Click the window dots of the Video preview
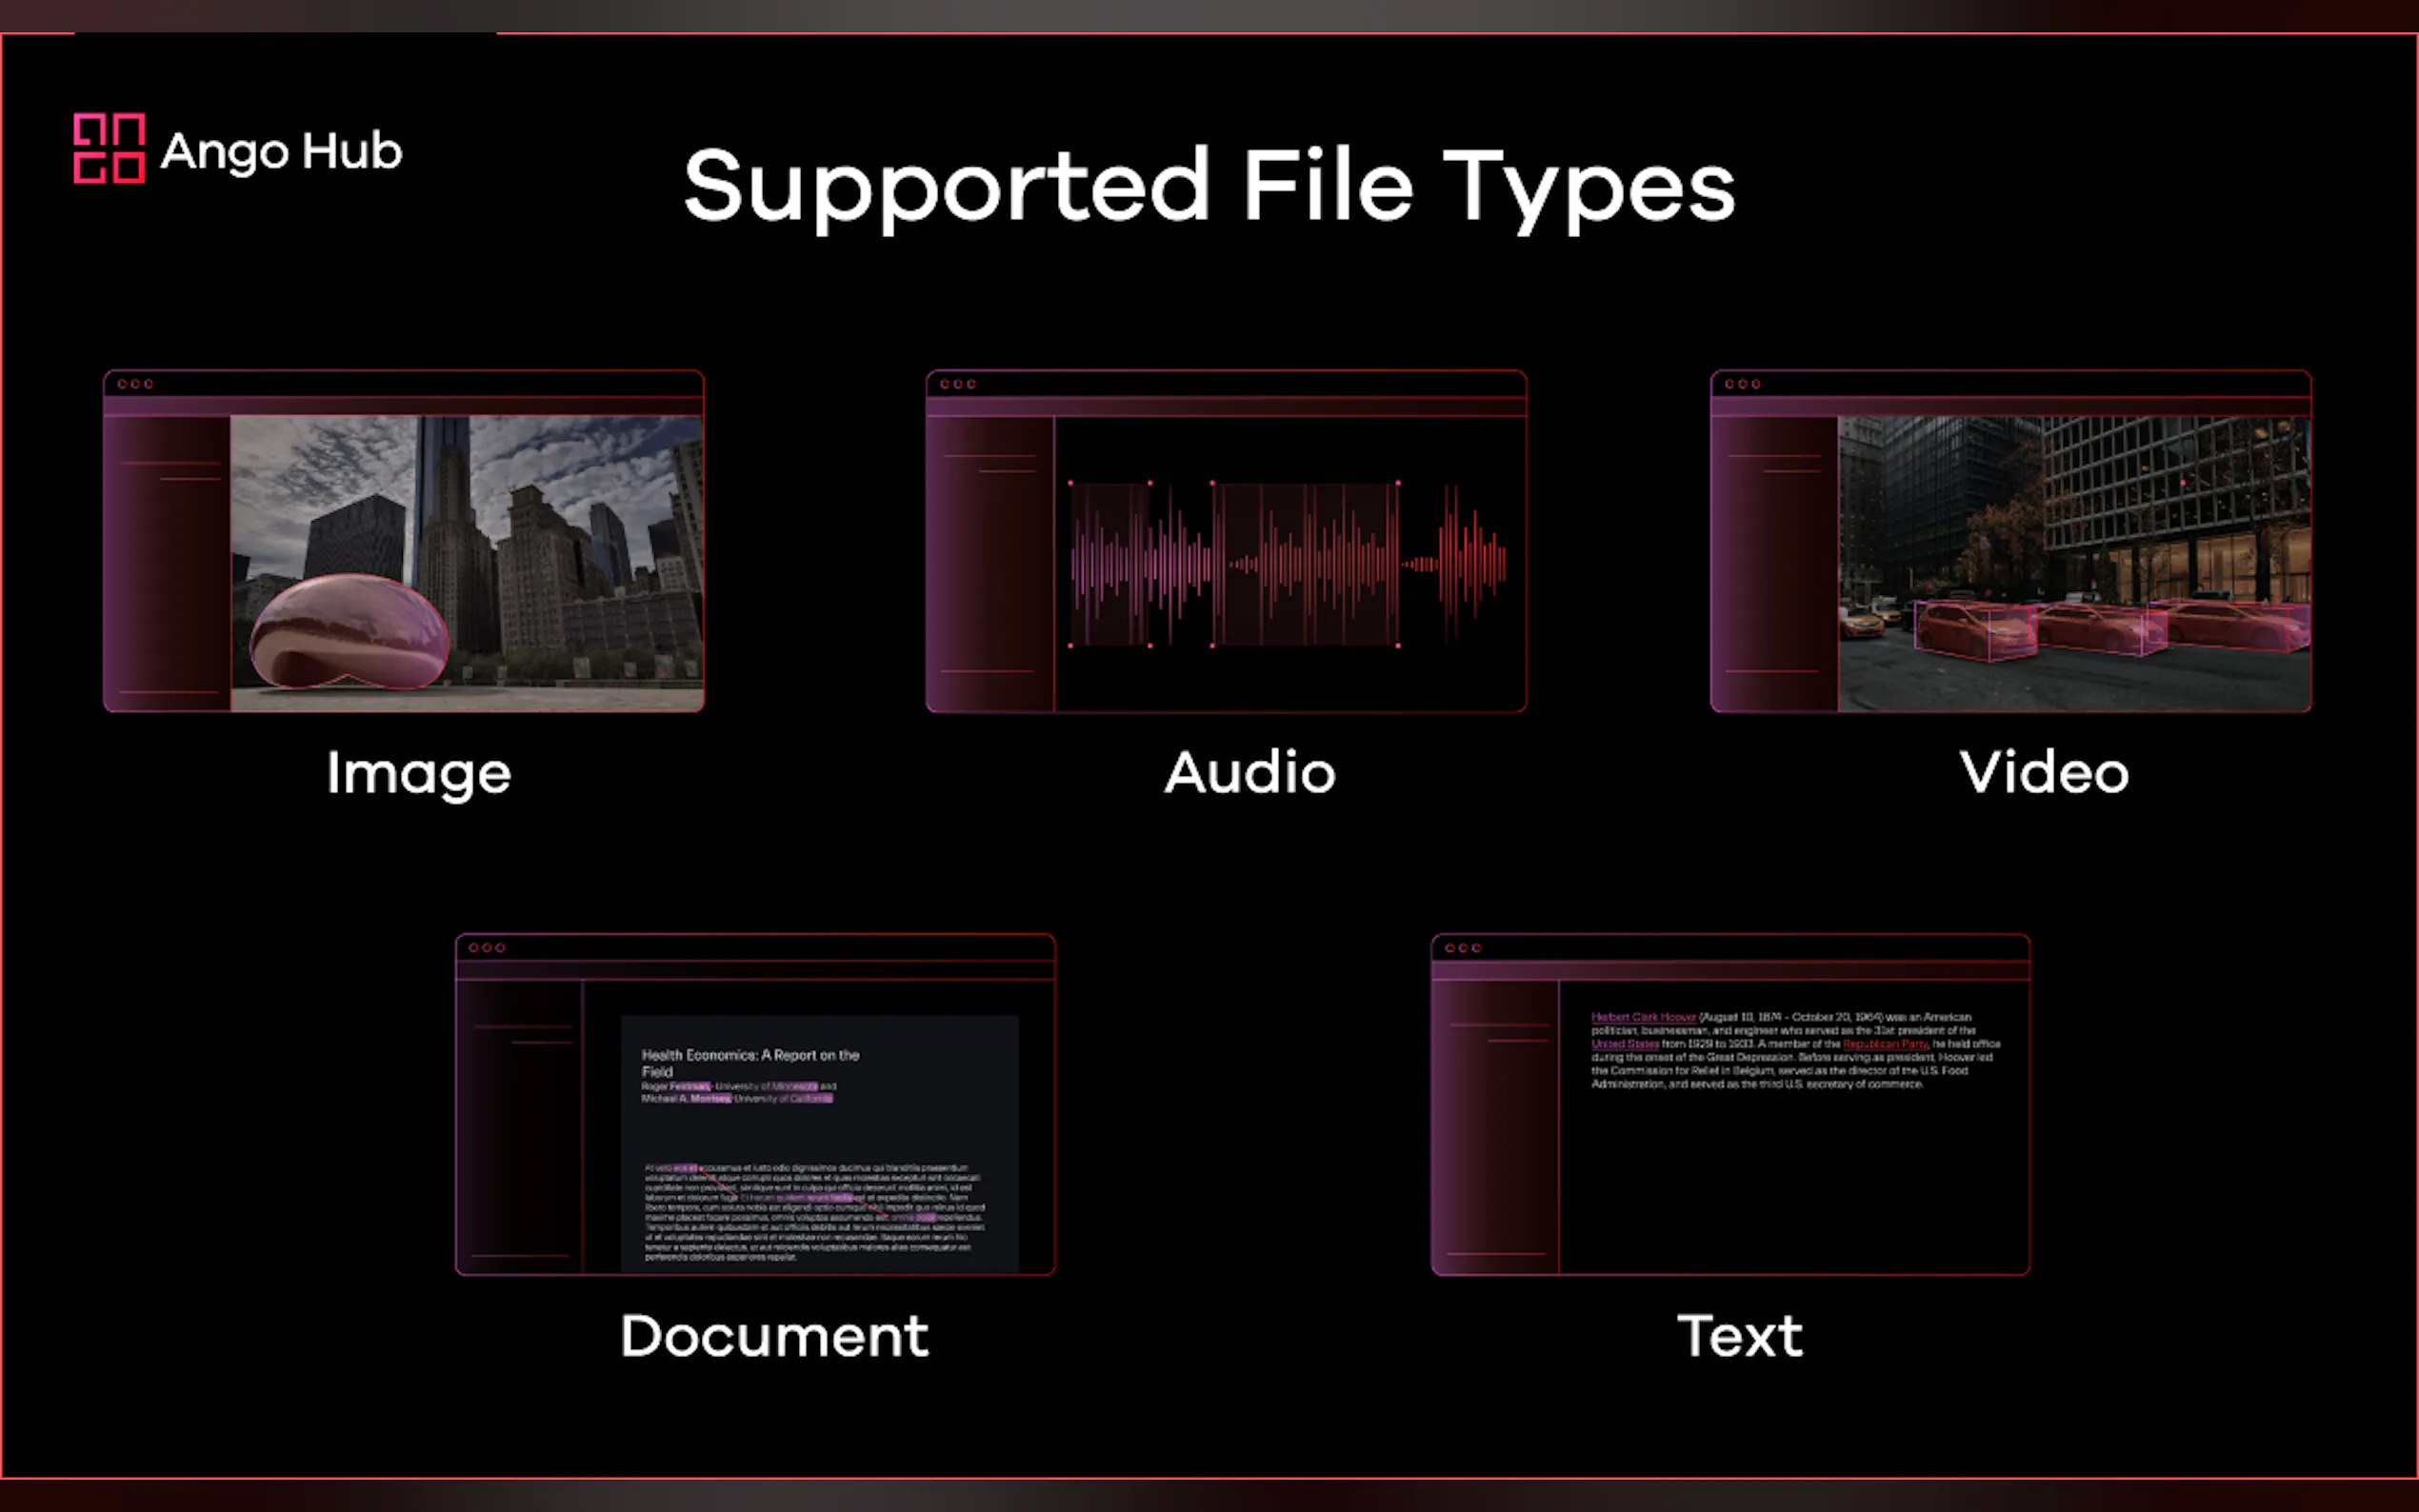The image size is (2419, 1512). point(1742,384)
